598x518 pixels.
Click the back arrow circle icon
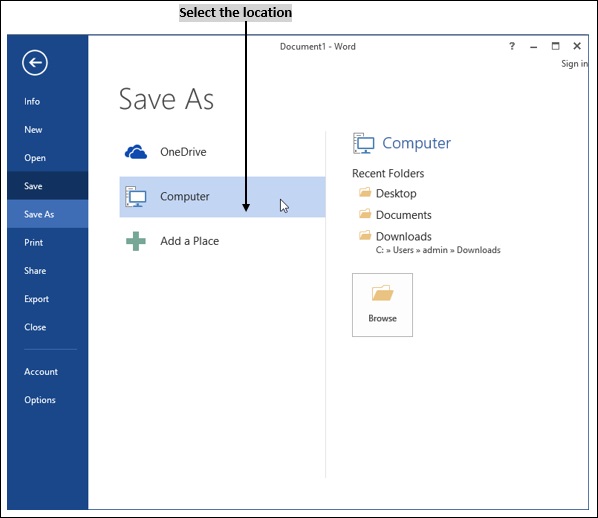click(x=35, y=63)
